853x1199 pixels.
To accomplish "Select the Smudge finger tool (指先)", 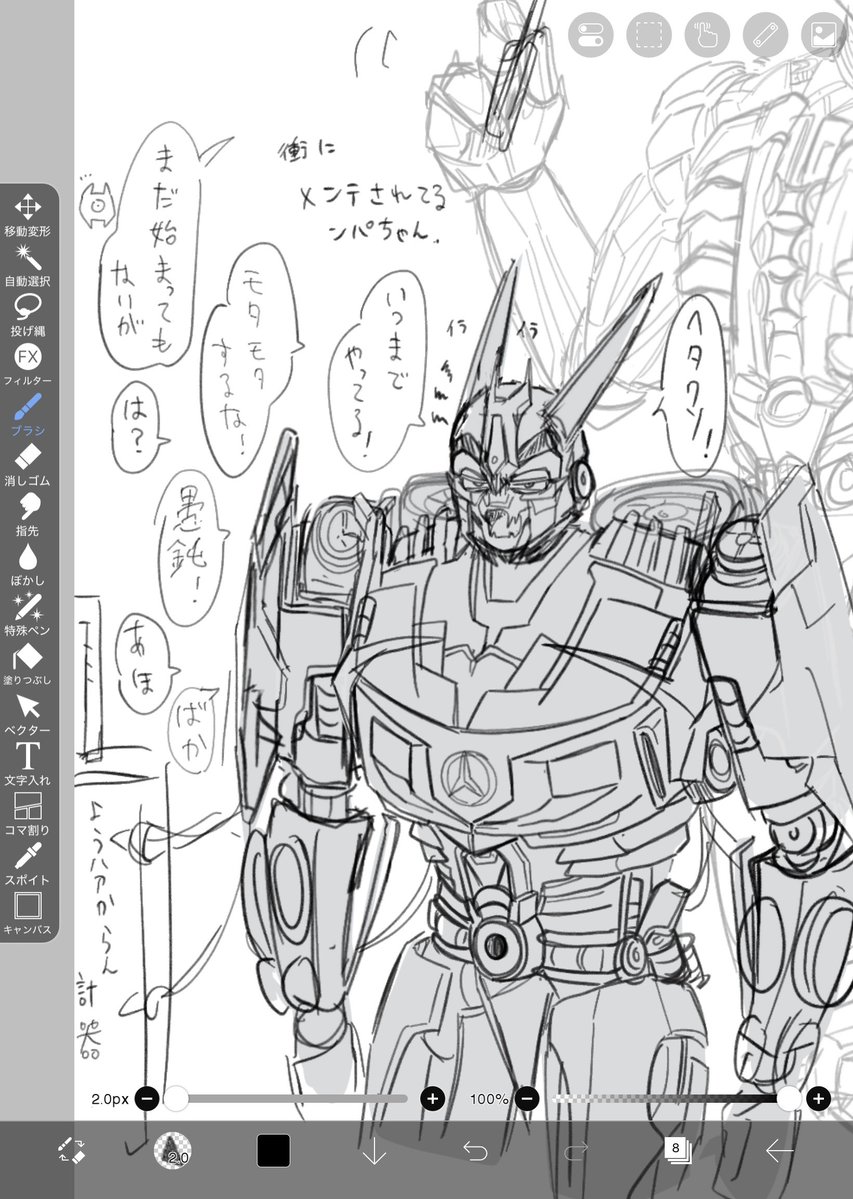I will (28, 515).
